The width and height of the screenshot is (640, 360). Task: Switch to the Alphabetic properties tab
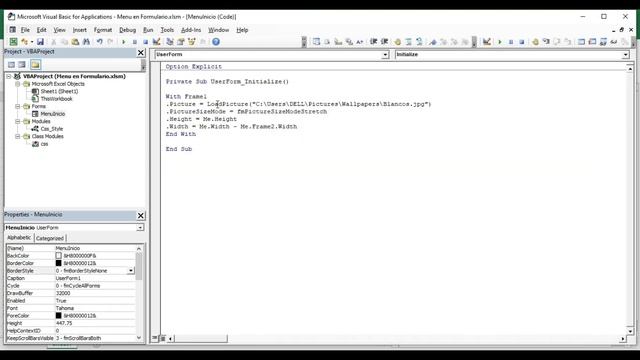[x=19, y=238]
